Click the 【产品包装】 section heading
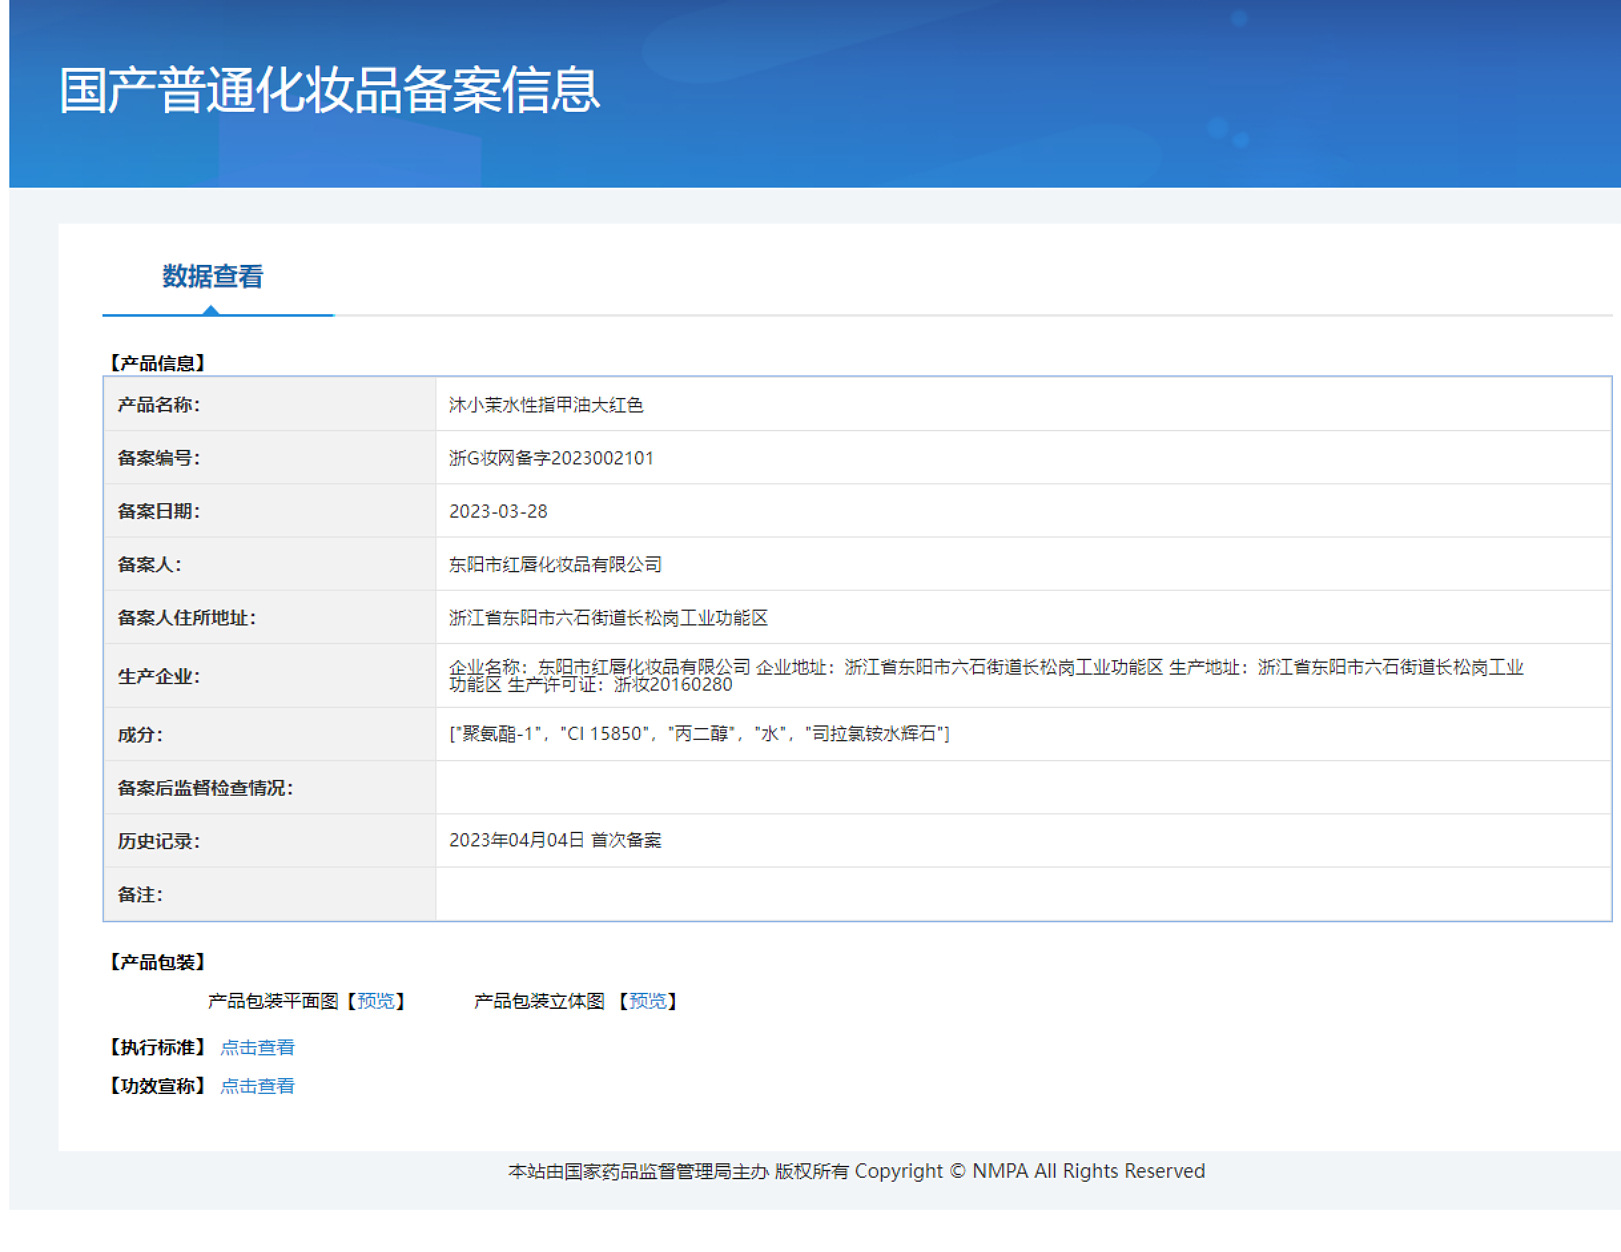Image resolution: width=1621 pixels, height=1252 pixels. click(x=157, y=962)
